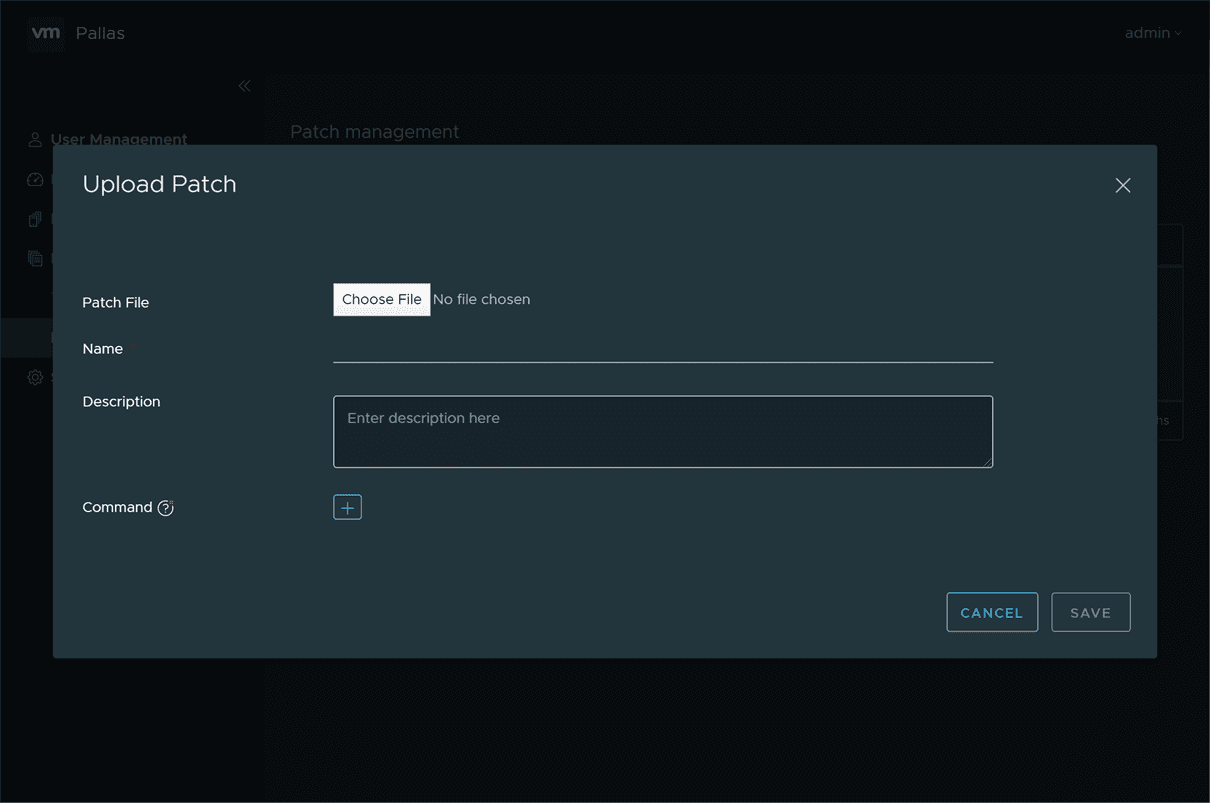Click the User Management person icon
This screenshot has height=803, width=1210.
click(35, 139)
